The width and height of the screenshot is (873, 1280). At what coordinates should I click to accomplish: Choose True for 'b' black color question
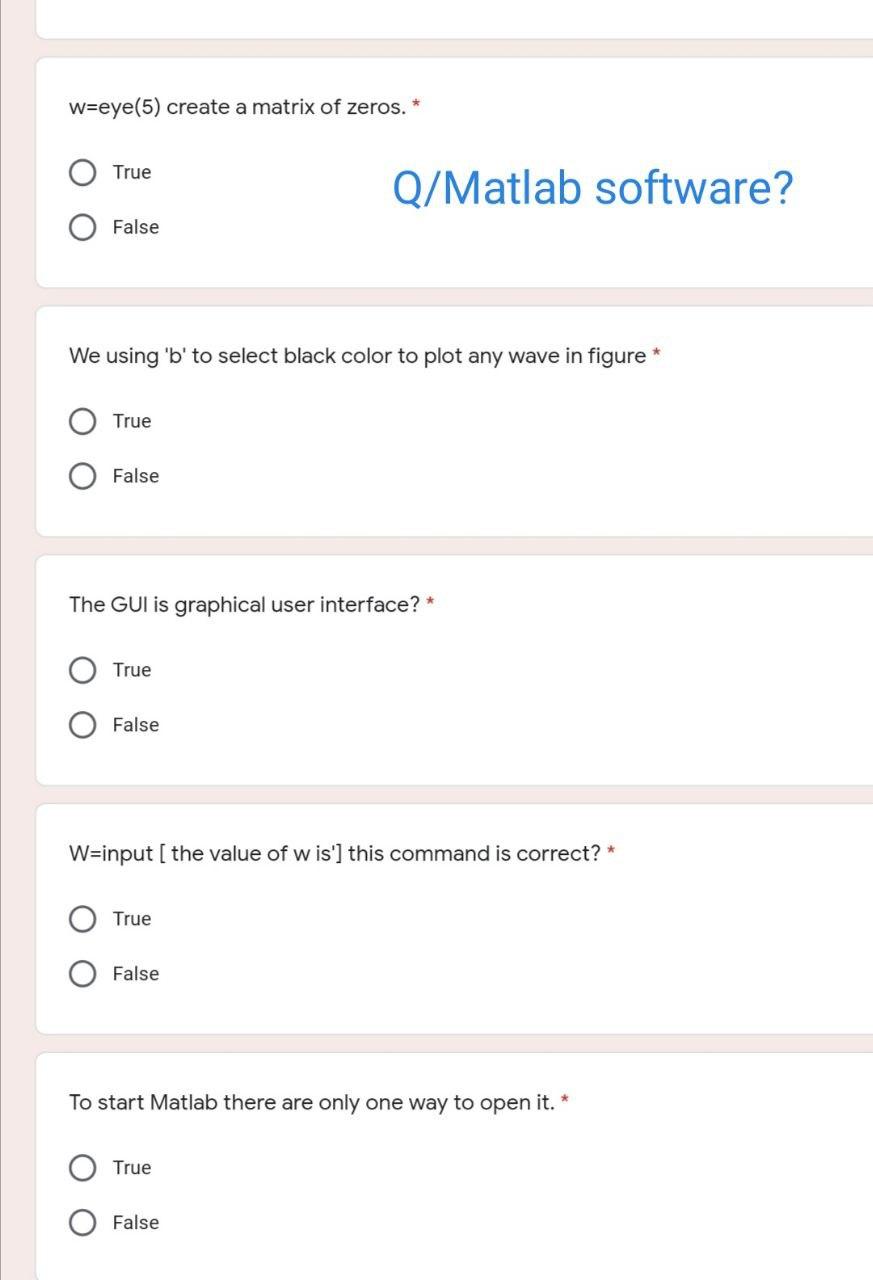click(83, 422)
